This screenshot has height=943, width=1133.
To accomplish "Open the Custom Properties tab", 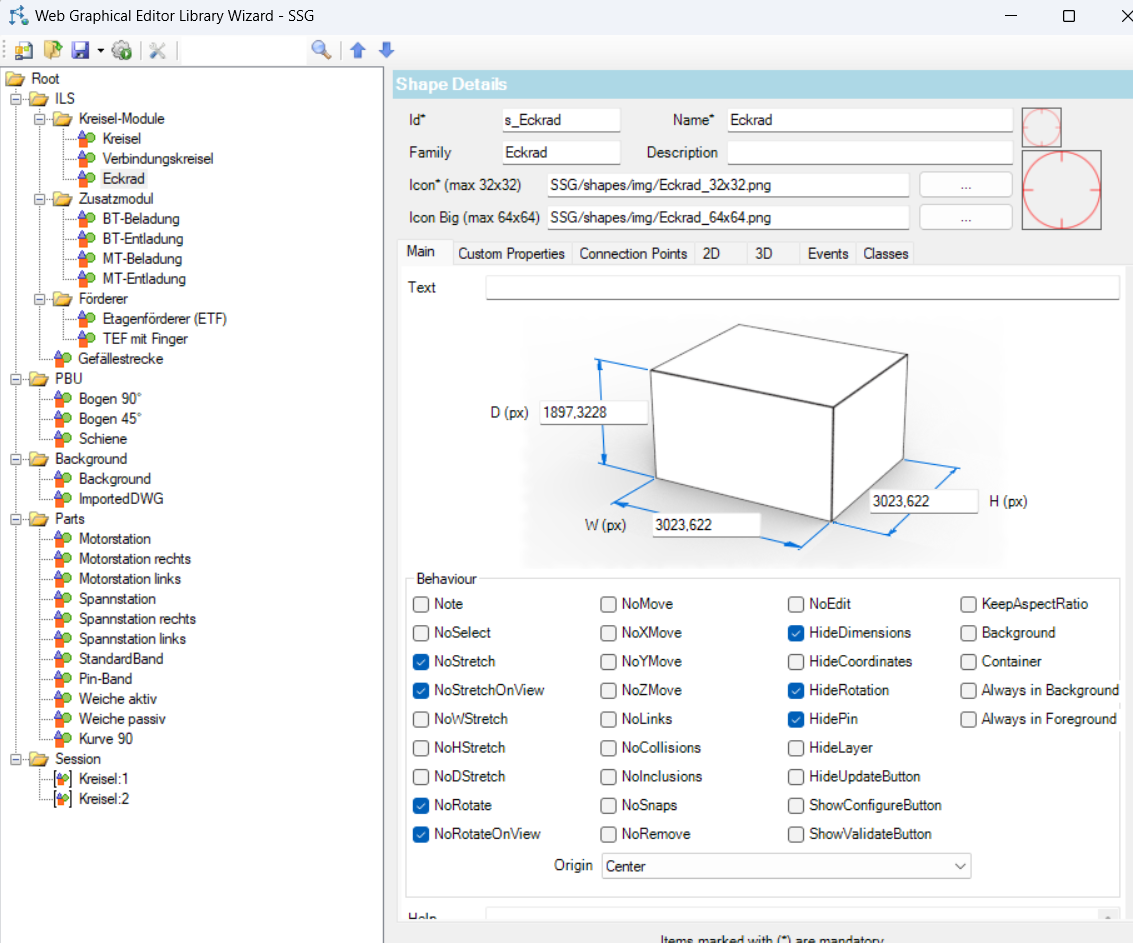I will click(x=511, y=254).
